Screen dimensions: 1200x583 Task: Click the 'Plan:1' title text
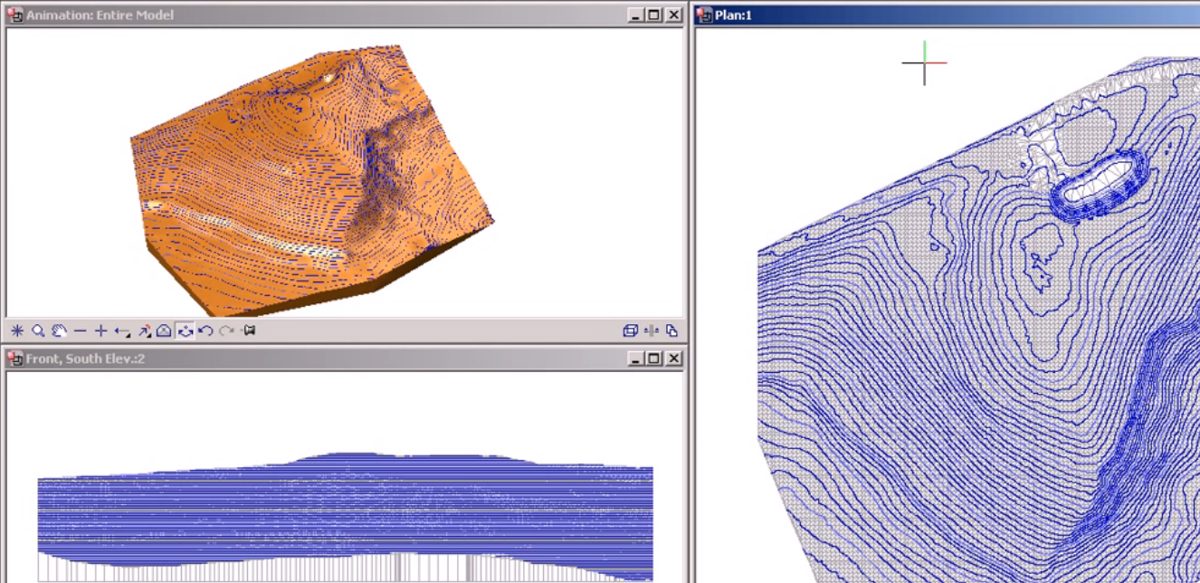(733, 15)
